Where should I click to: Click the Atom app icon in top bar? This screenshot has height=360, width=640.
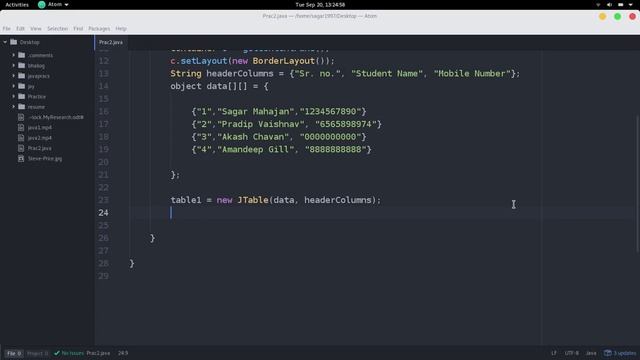click(x=42, y=5)
